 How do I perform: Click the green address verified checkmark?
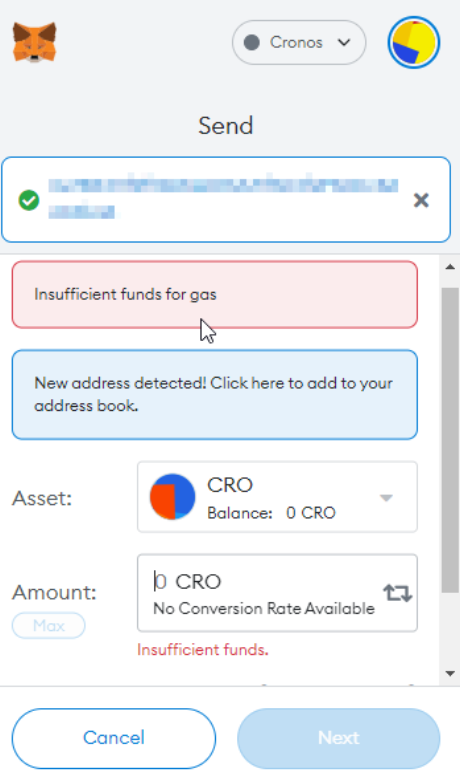(x=29, y=200)
